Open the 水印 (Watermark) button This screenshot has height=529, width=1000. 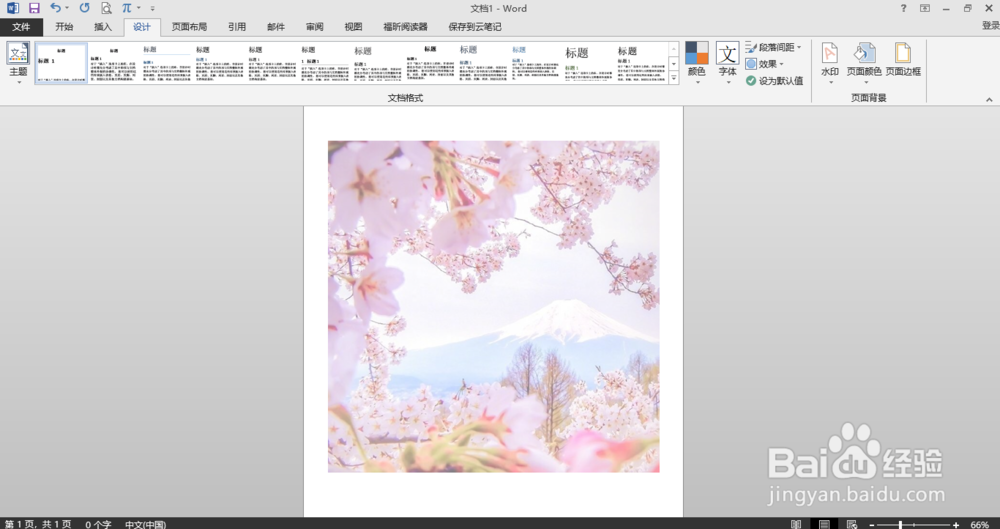point(829,63)
